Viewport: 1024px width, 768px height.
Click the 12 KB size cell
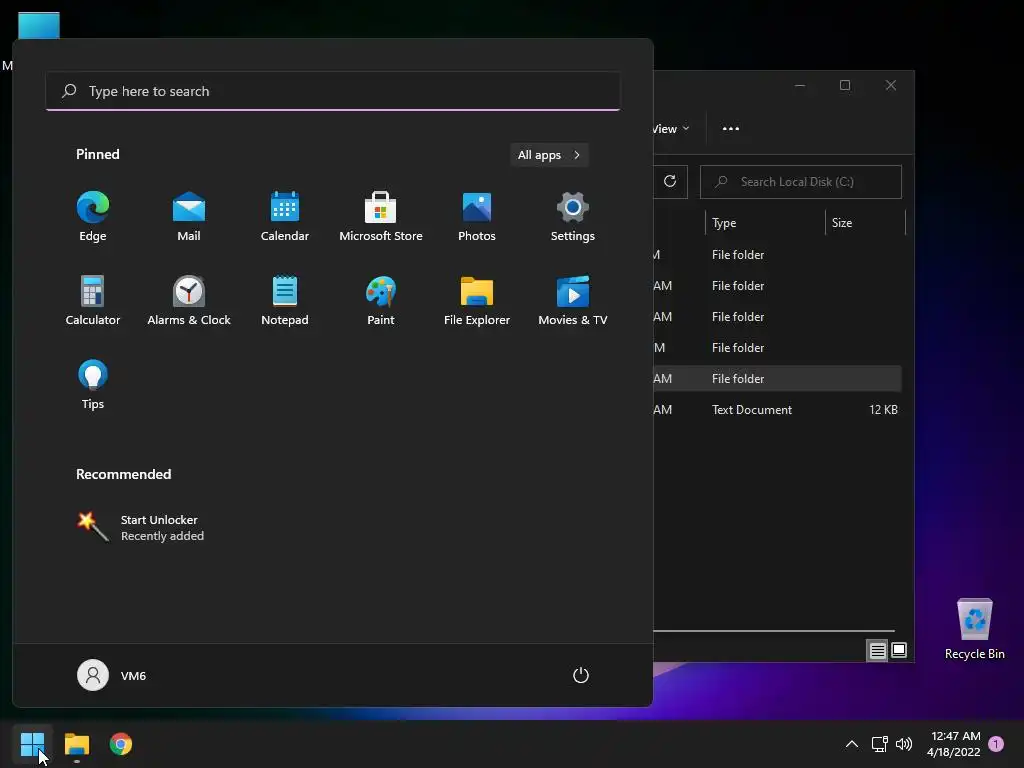pos(883,409)
